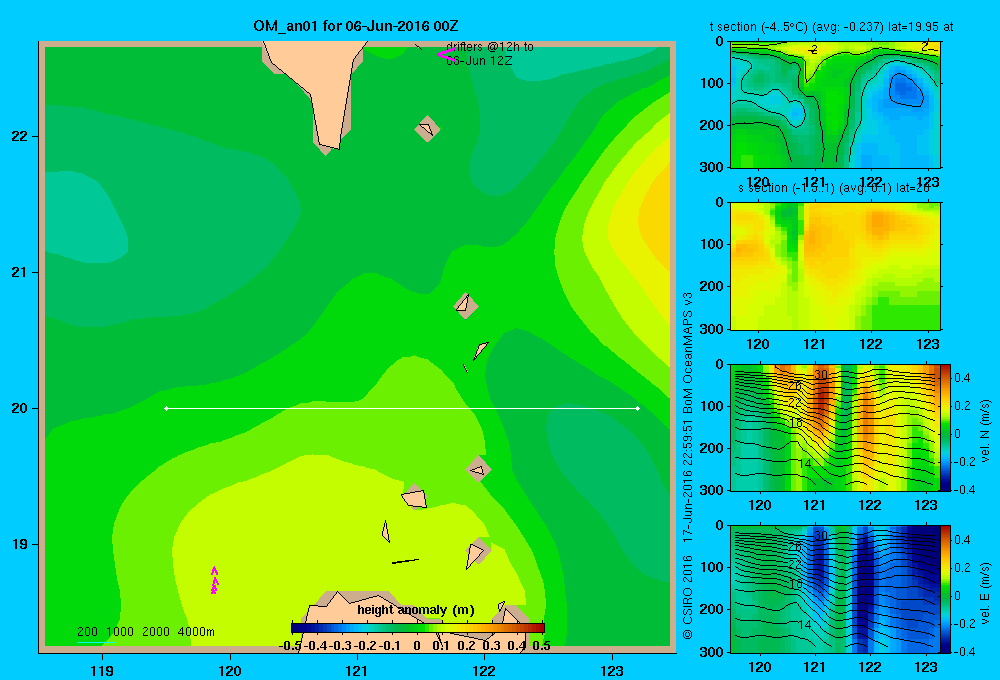The height and width of the screenshot is (680, 1000).
Task: Click the main map longitude label 119
Action: (x=102, y=670)
